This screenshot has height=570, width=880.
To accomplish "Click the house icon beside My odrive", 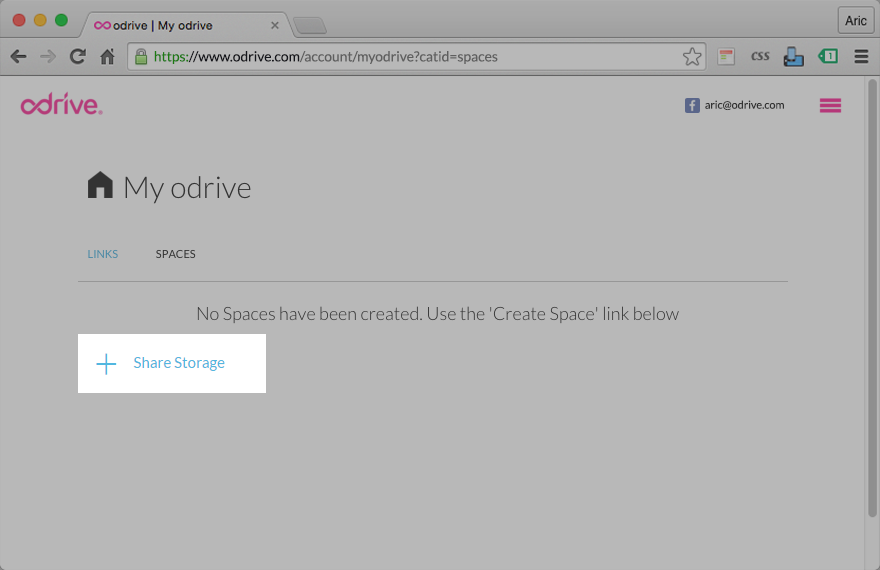I will click(100, 186).
